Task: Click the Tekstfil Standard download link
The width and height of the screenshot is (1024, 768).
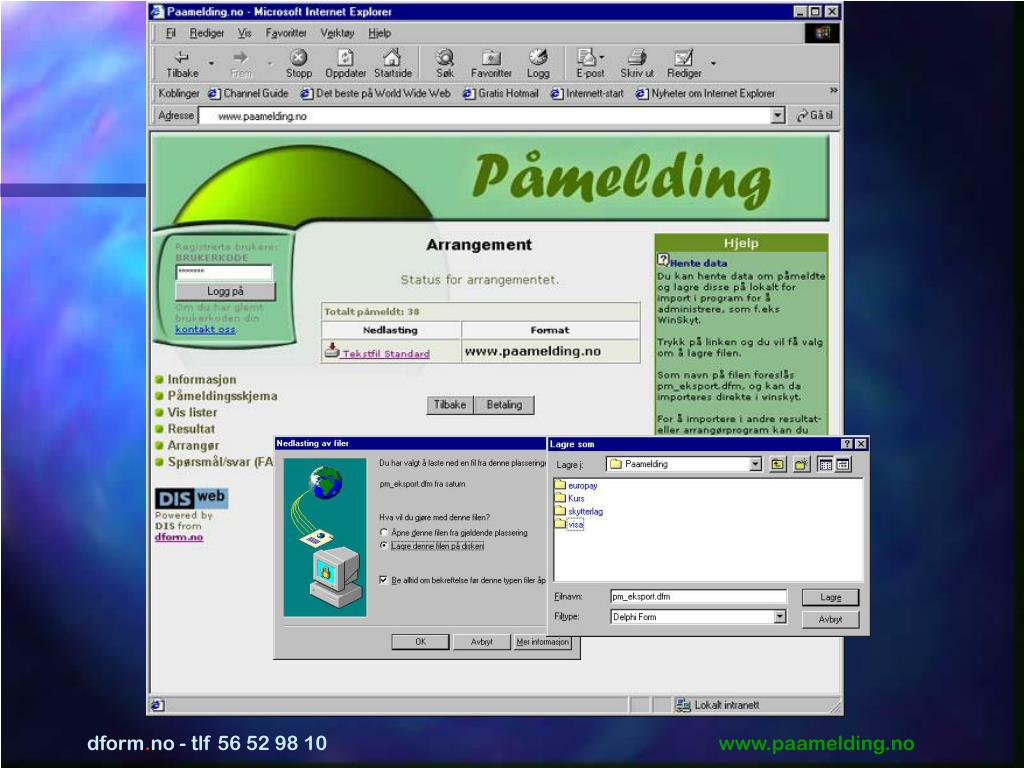Action: pyautogui.click(x=386, y=353)
